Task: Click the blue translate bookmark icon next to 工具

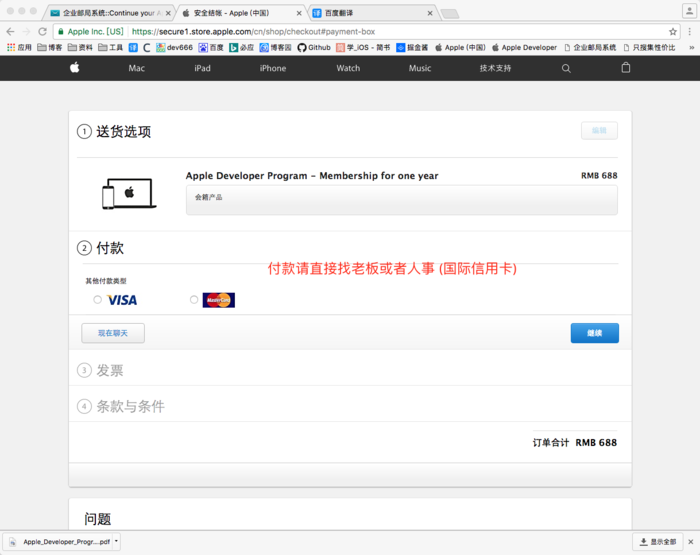Action: click(x=133, y=47)
